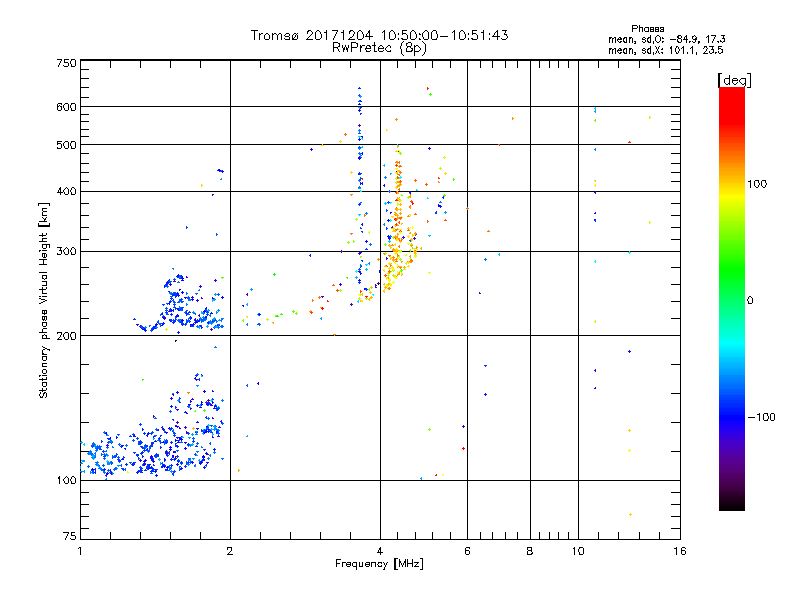Click the x-axis tick label "1"
The height and width of the screenshot is (600, 800).
click(80, 551)
